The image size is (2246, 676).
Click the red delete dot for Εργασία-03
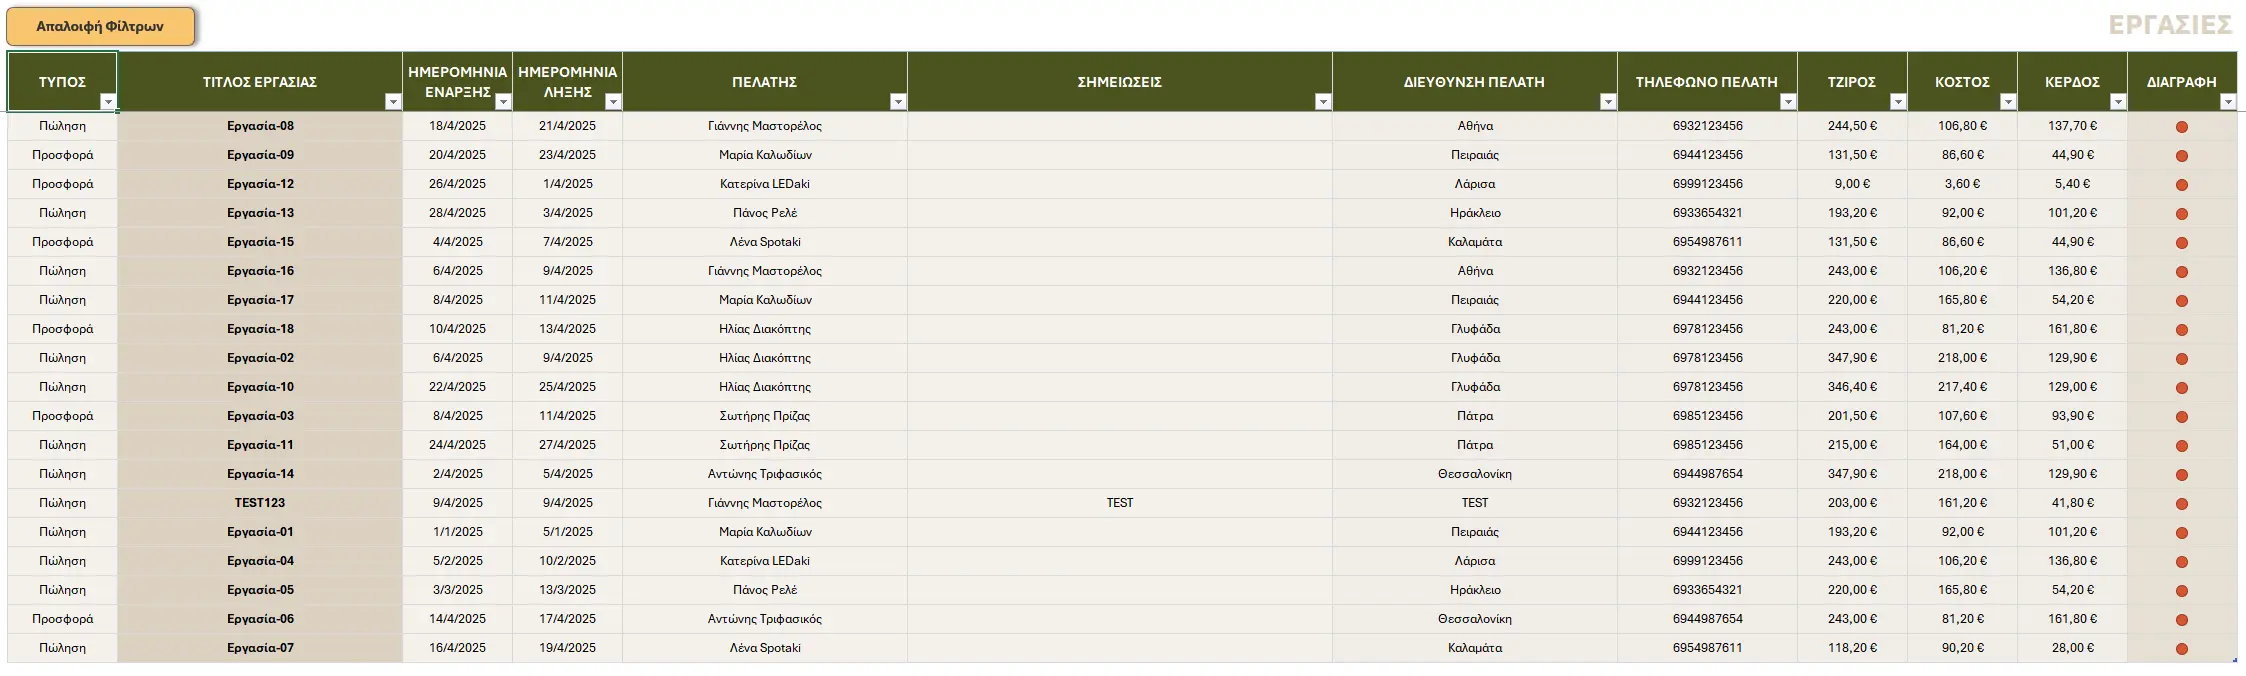pyautogui.click(x=2182, y=417)
